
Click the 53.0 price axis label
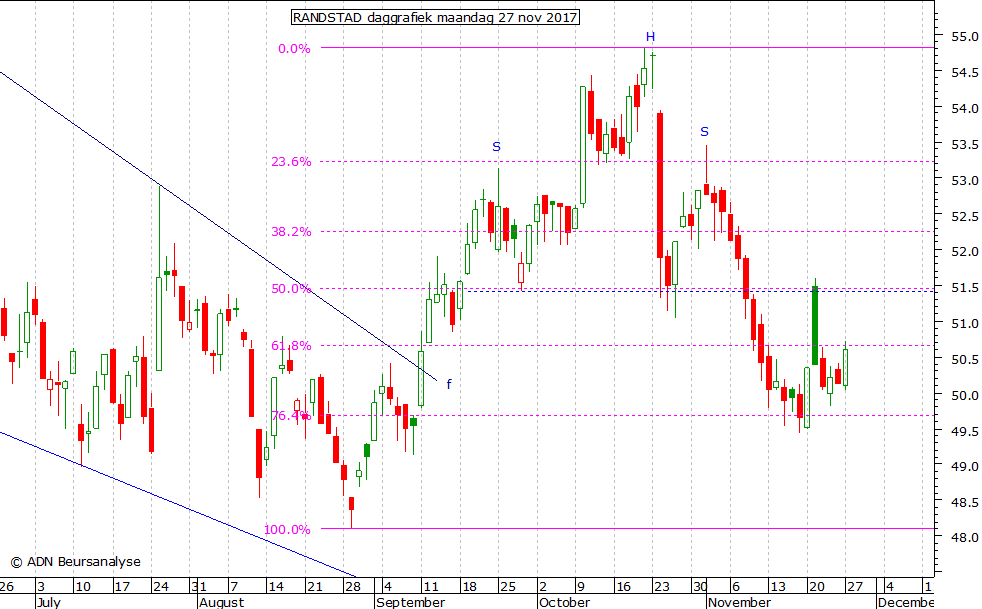[x=964, y=180]
